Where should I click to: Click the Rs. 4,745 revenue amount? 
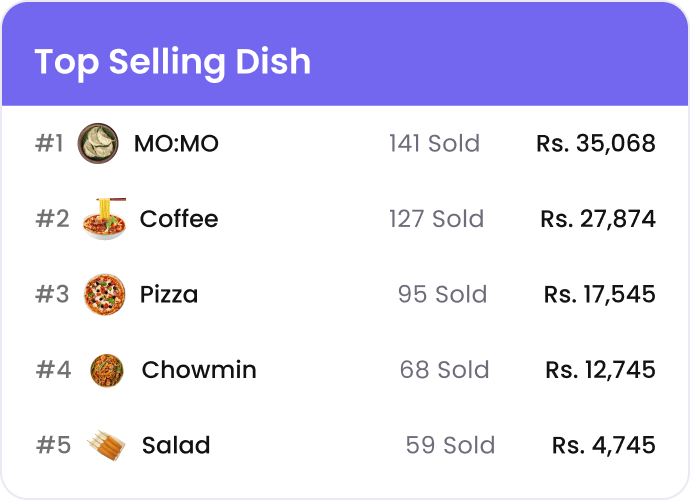coord(604,445)
